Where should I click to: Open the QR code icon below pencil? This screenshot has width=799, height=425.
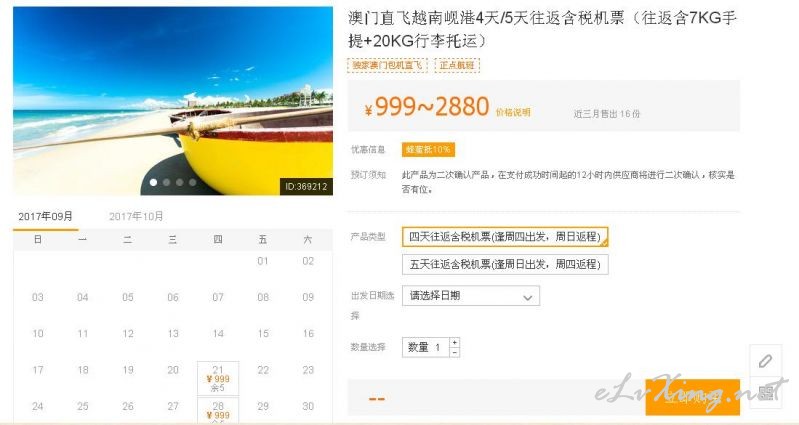(765, 392)
